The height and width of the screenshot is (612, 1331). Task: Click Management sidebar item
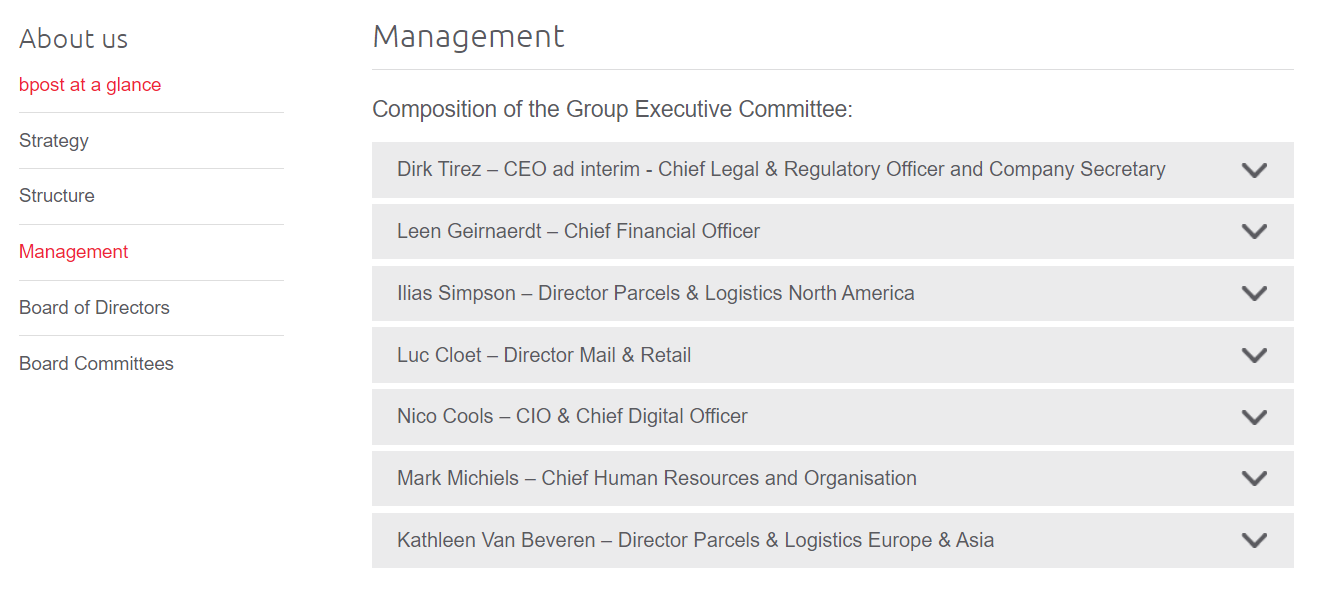tap(74, 252)
